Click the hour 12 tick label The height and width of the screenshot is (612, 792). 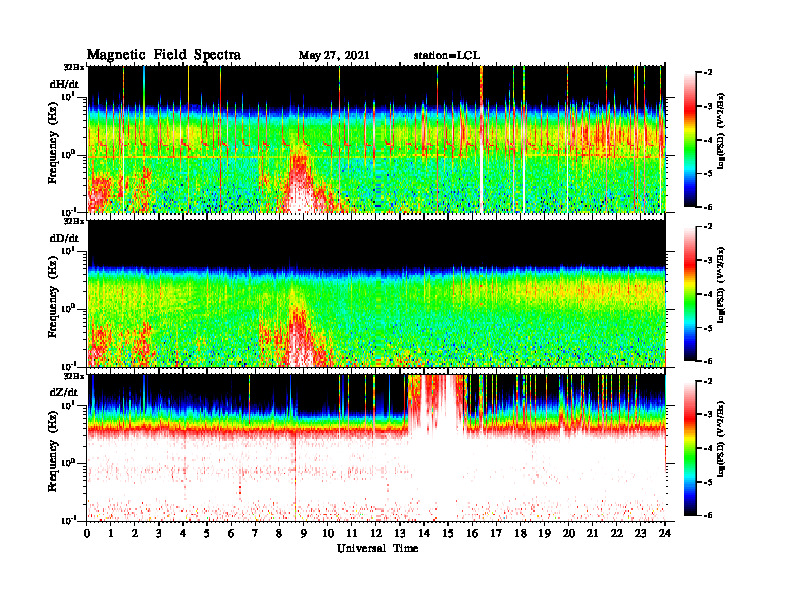point(376,533)
